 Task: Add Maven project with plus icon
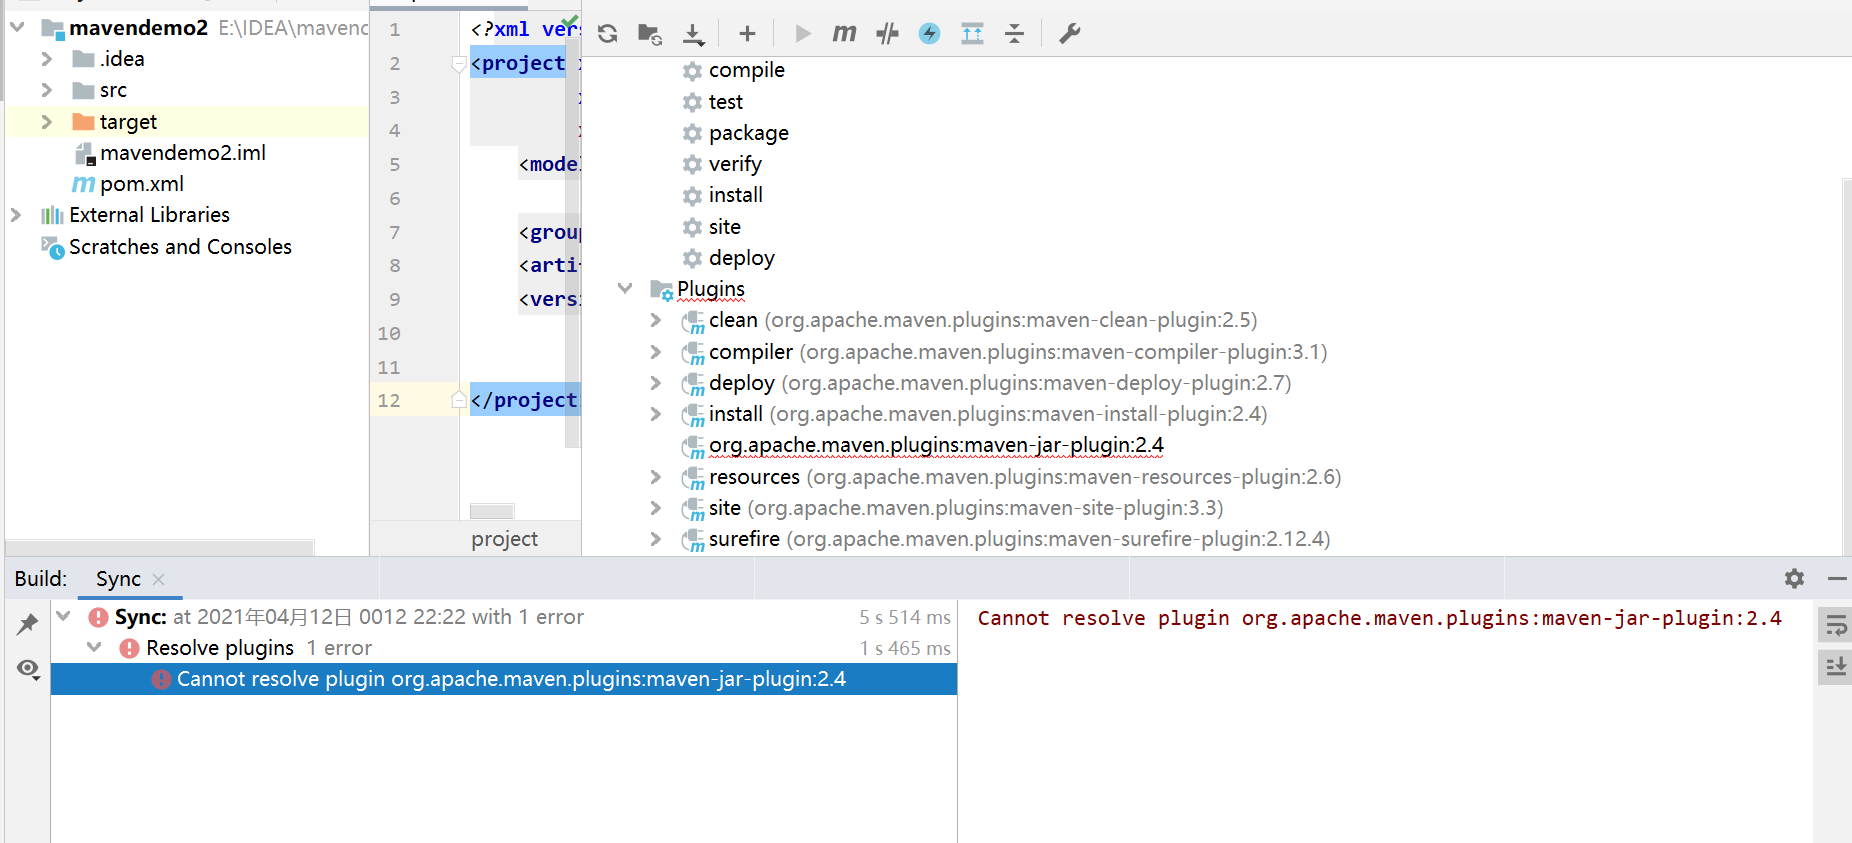pos(747,34)
